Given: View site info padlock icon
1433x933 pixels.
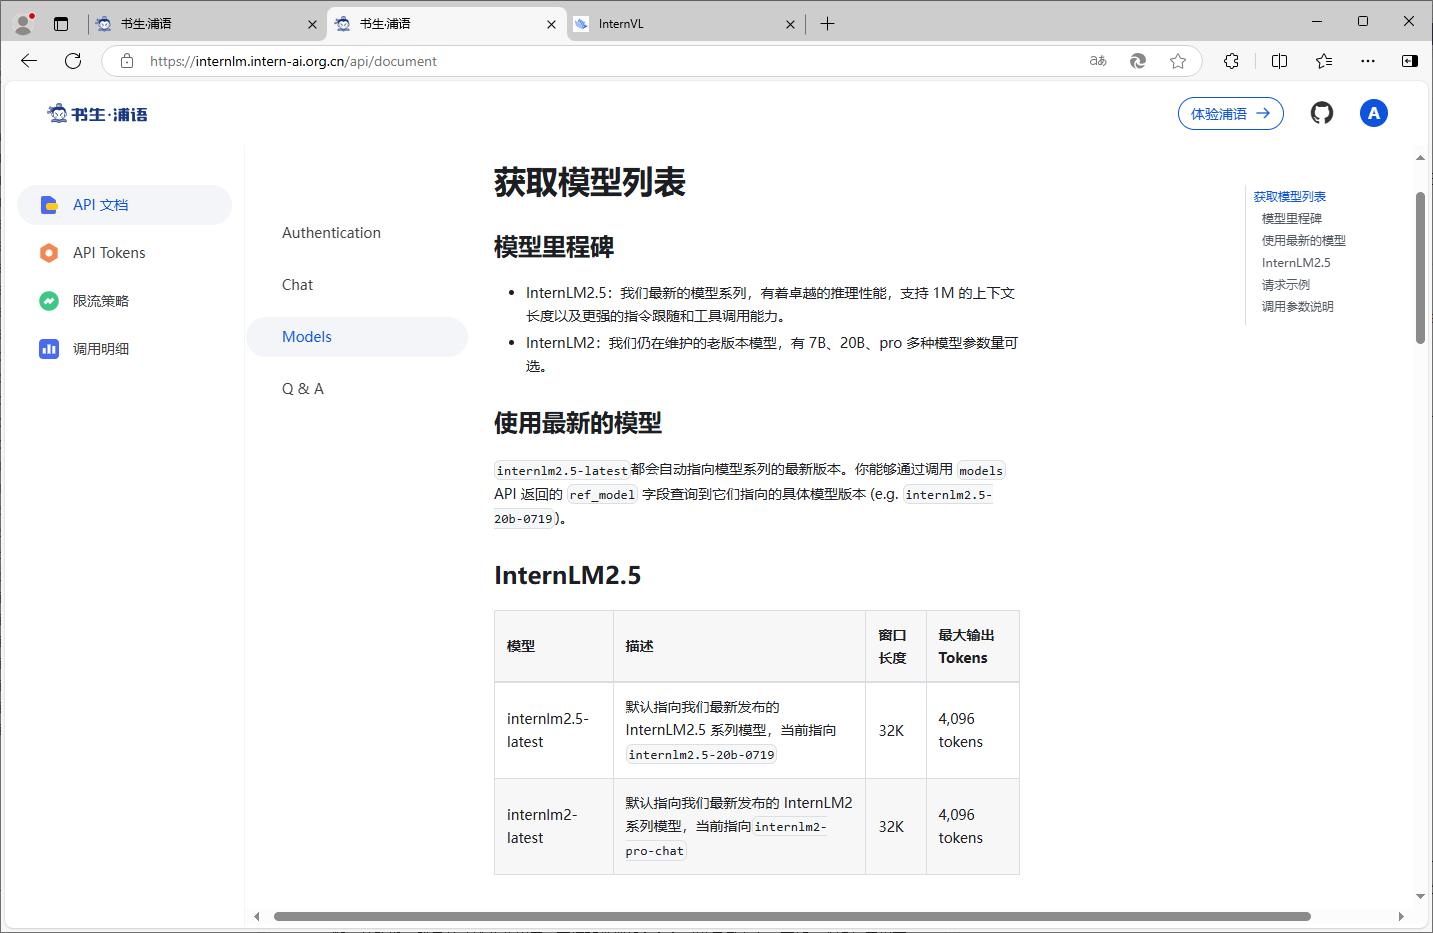Looking at the screenshot, I should click(x=127, y=61).
